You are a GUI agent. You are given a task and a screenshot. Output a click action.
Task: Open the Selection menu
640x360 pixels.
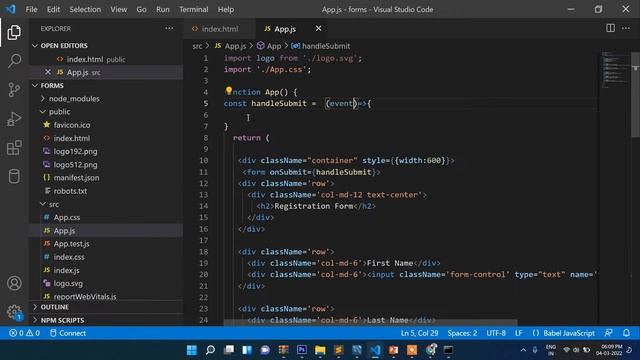pyautogui.click(x=85, y=9)
